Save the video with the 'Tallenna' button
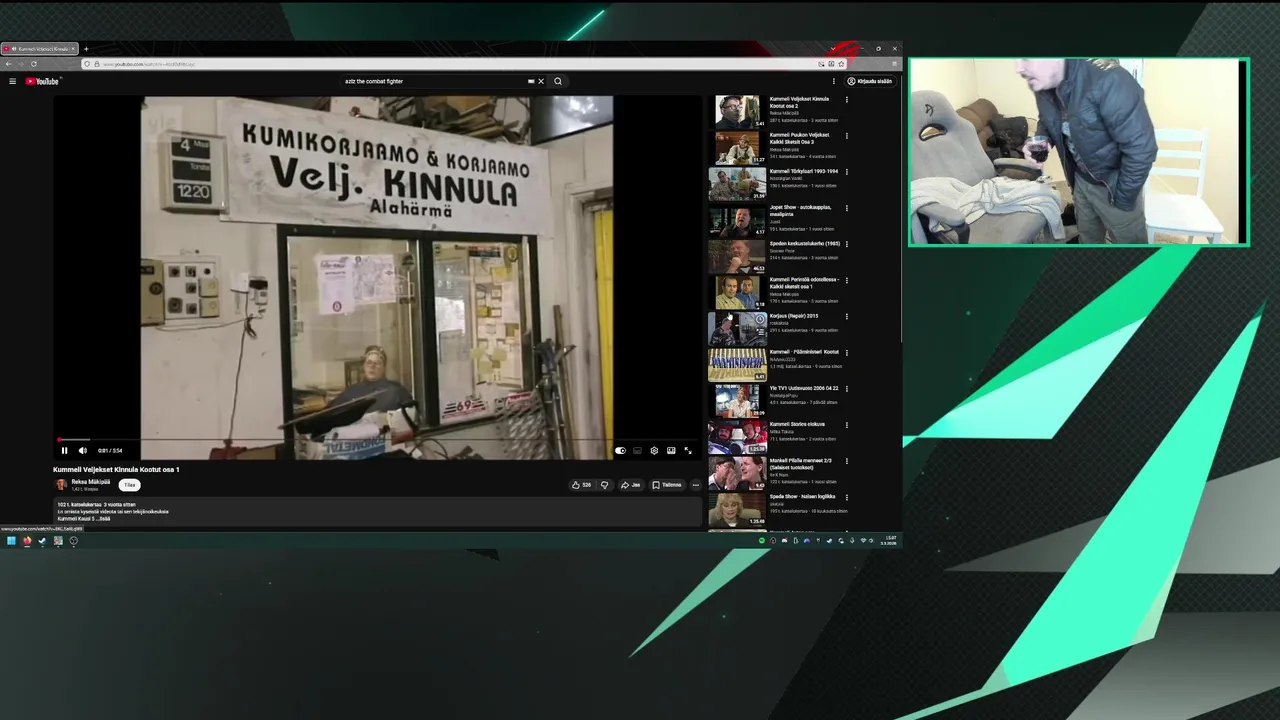 (667, 485)
